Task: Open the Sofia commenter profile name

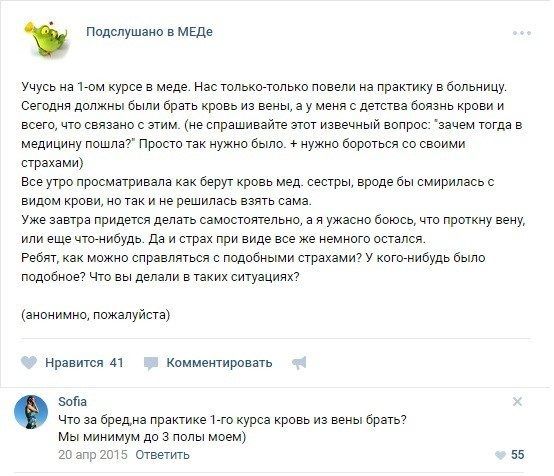Action: click(x=72, y=401)
